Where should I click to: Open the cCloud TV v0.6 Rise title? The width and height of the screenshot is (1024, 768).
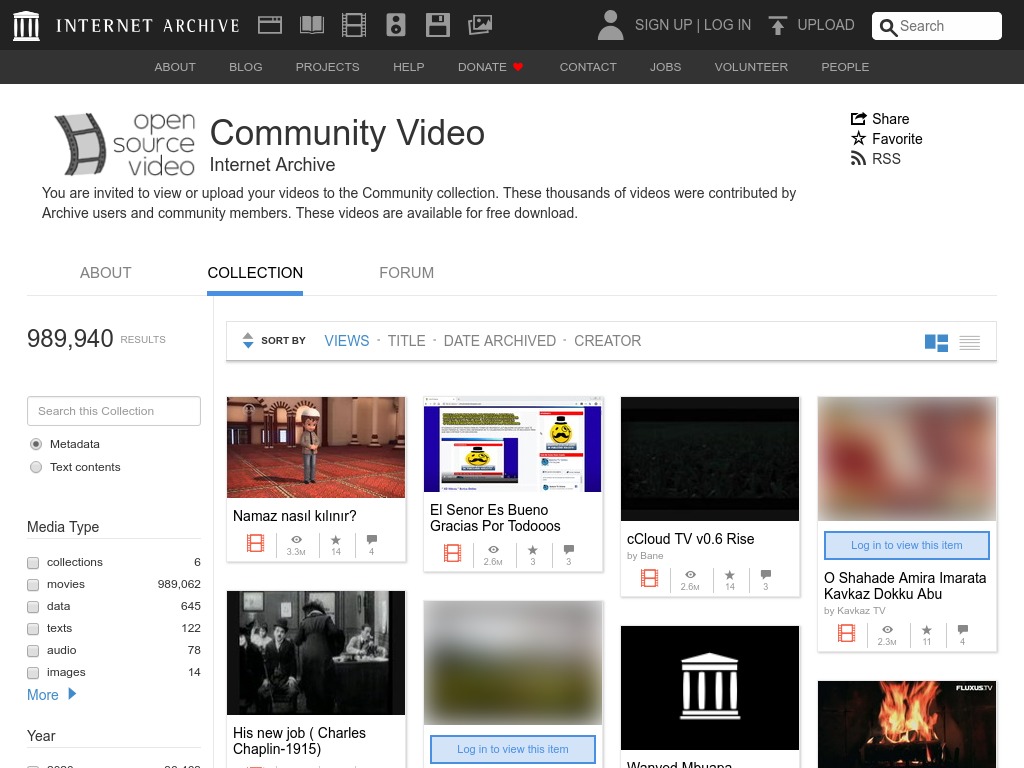tap(690, 539)
